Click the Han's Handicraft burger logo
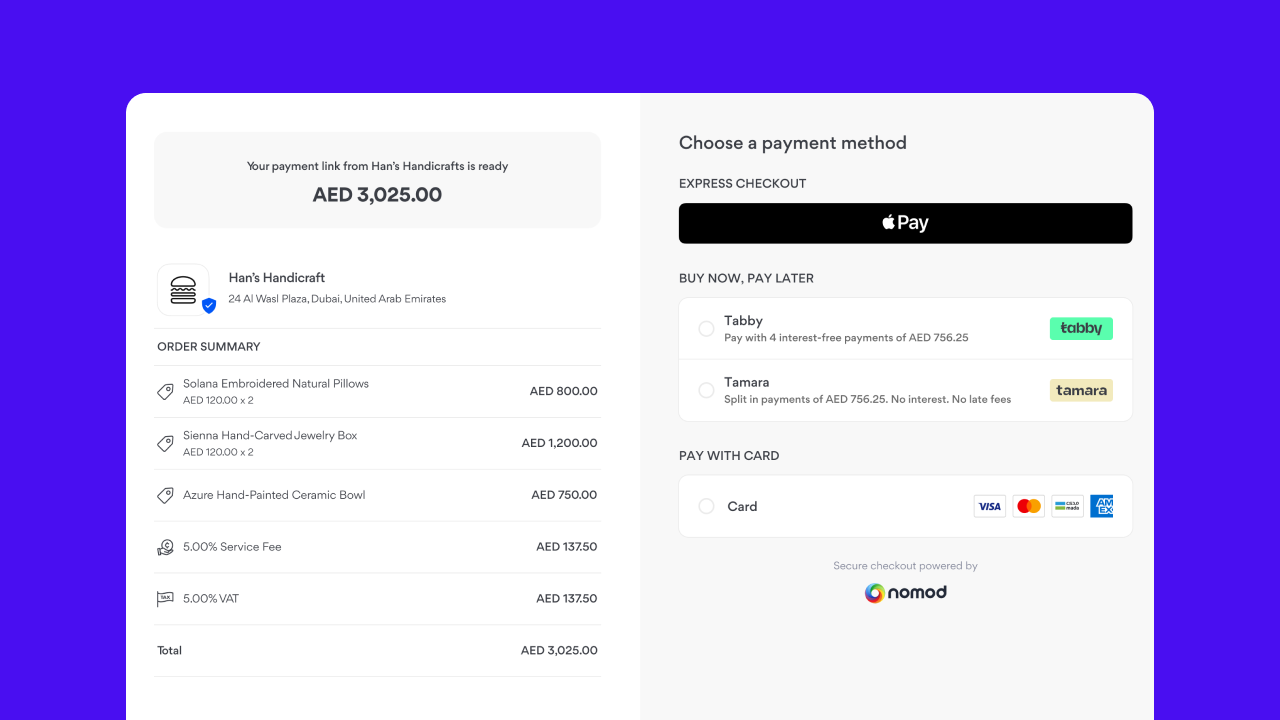The height and width of the screenshot is (720, 1280). point(183,290)
